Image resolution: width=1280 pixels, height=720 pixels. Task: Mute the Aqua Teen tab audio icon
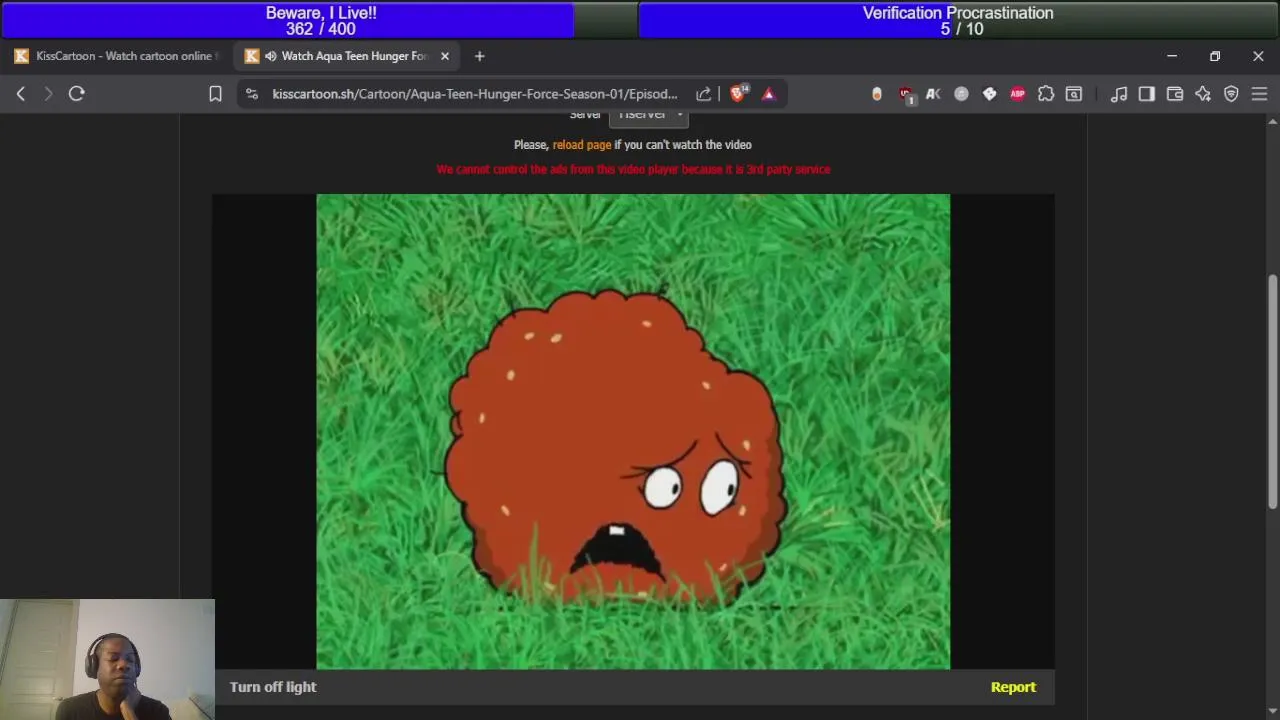pos(270,56)
